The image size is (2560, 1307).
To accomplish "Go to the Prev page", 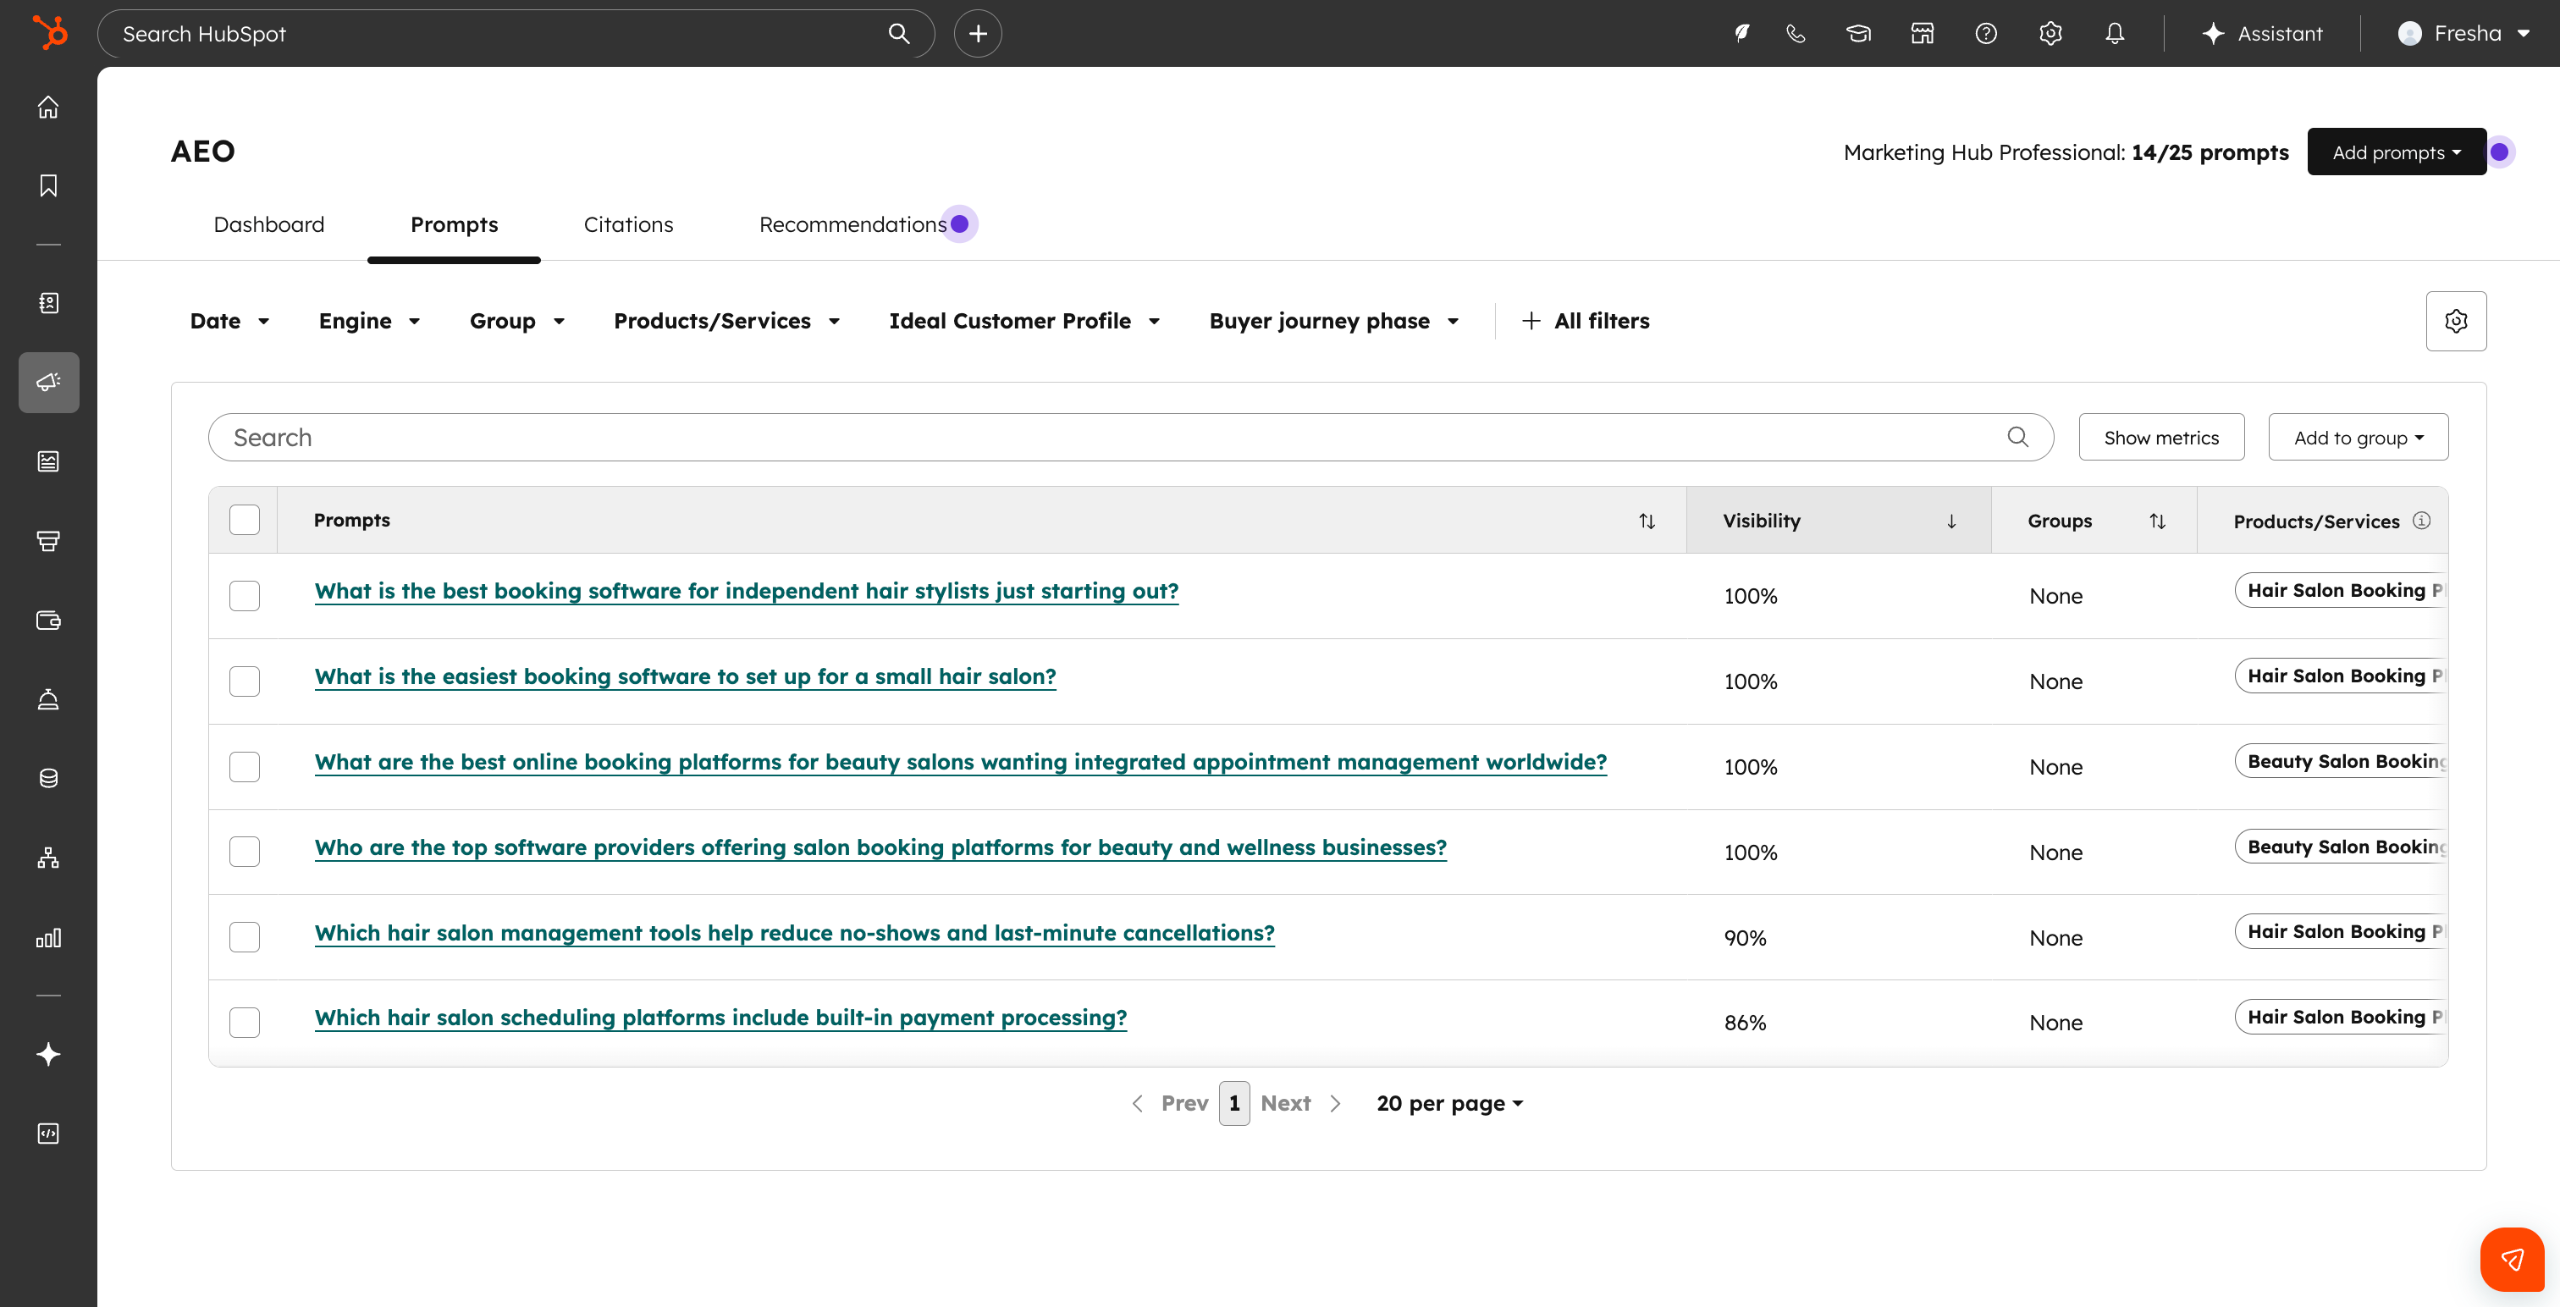I will pos(1170,1103).
